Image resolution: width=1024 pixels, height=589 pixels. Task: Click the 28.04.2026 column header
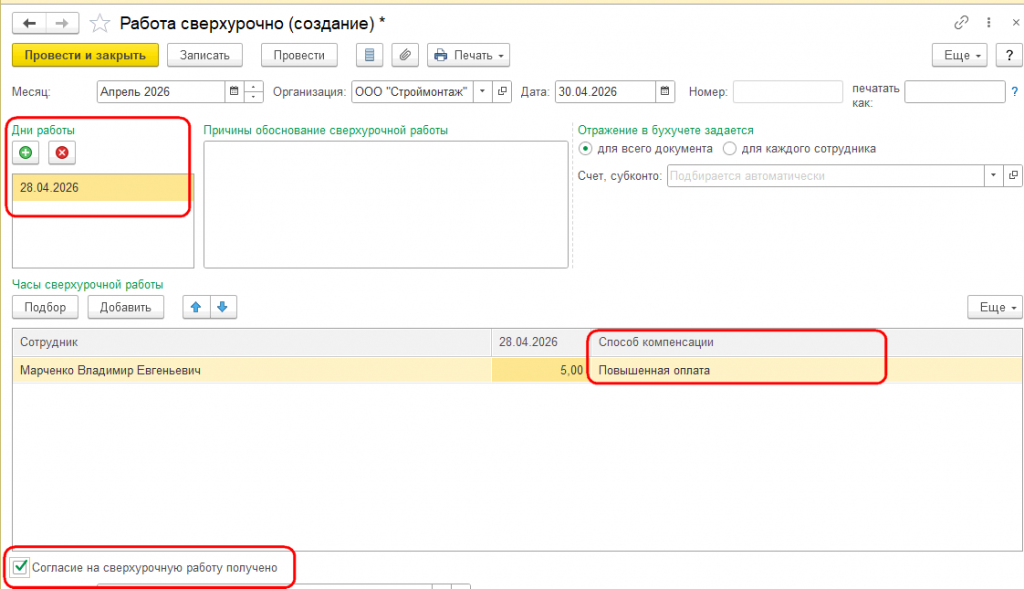coord(539,342)
